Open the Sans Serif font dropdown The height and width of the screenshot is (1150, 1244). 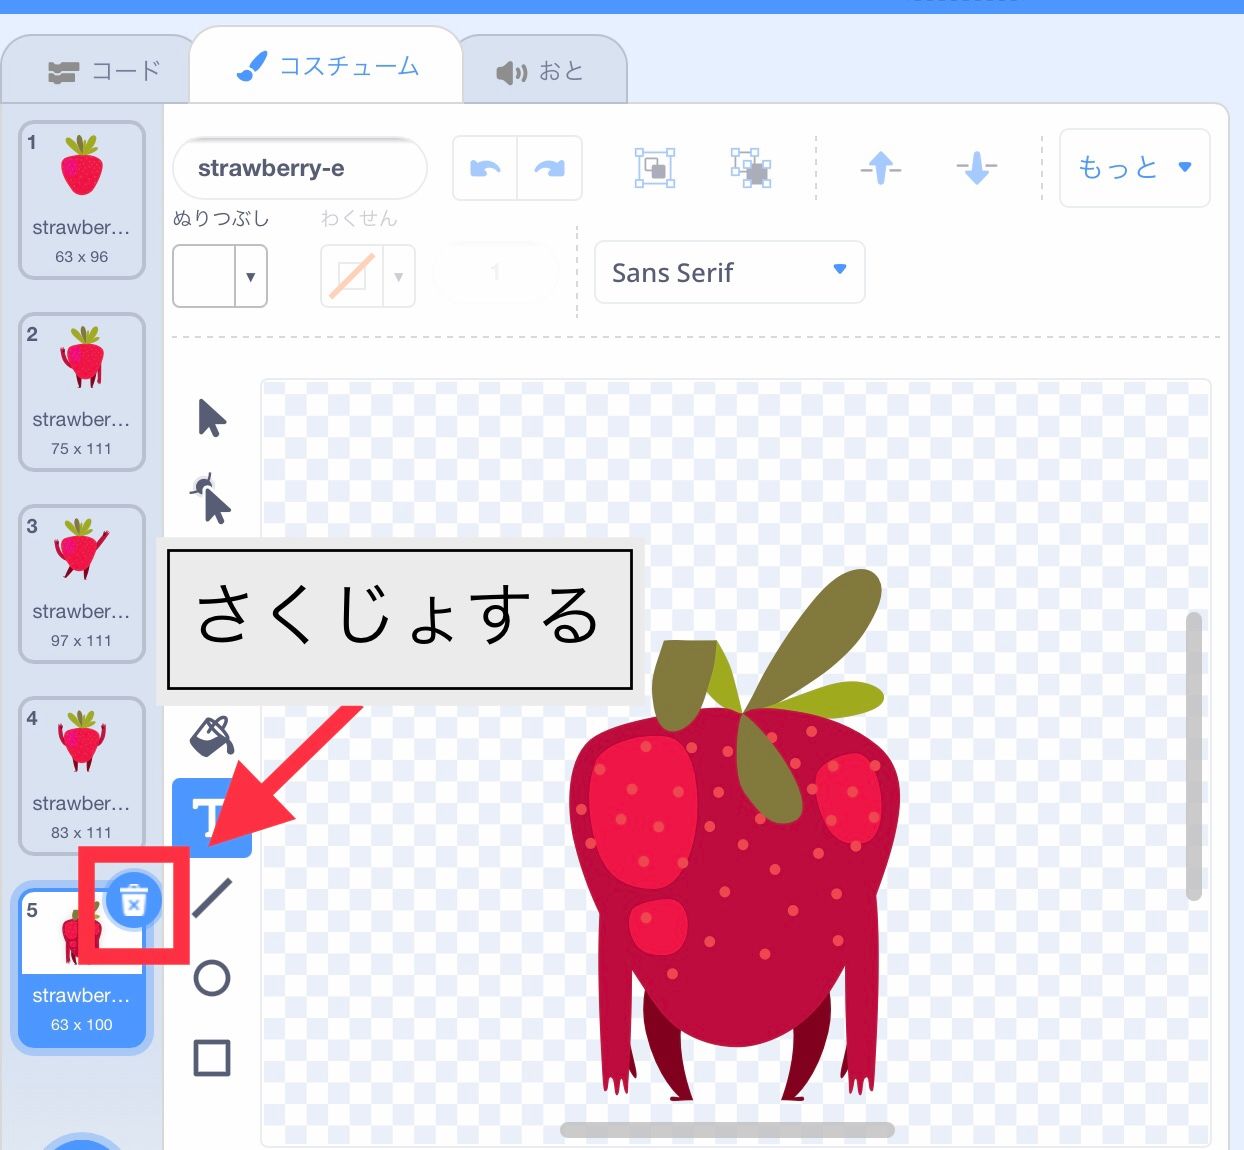pyautogui.click(x=729, y=272)
